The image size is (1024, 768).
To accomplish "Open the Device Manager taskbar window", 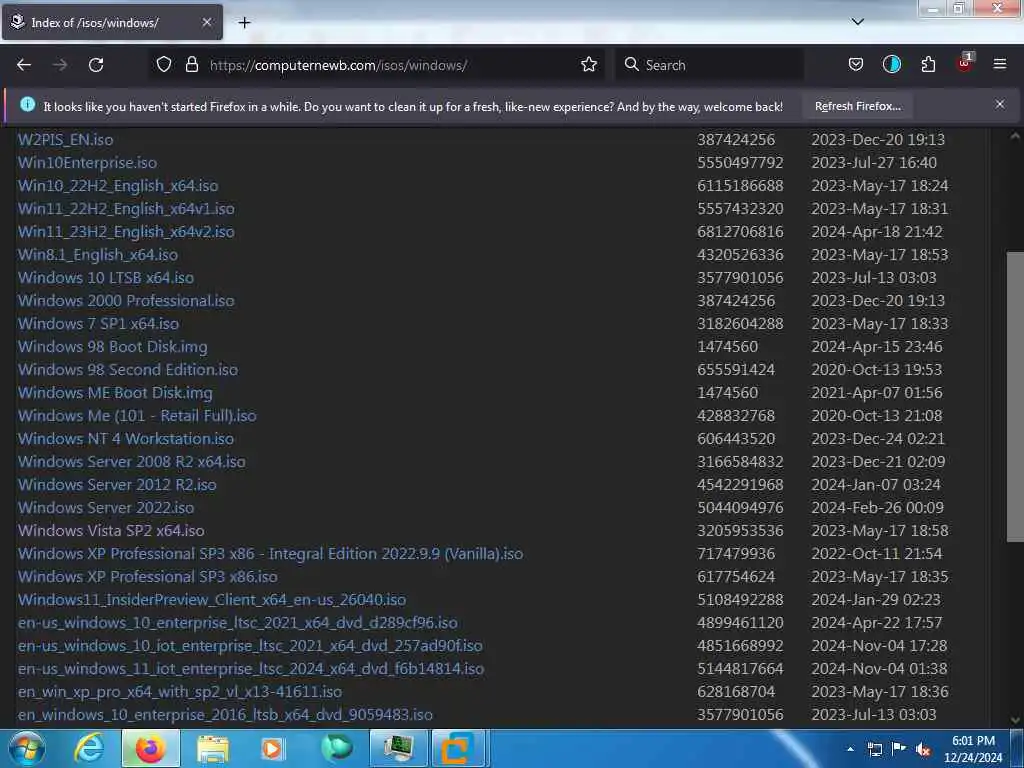I will [x=398, y=748].
